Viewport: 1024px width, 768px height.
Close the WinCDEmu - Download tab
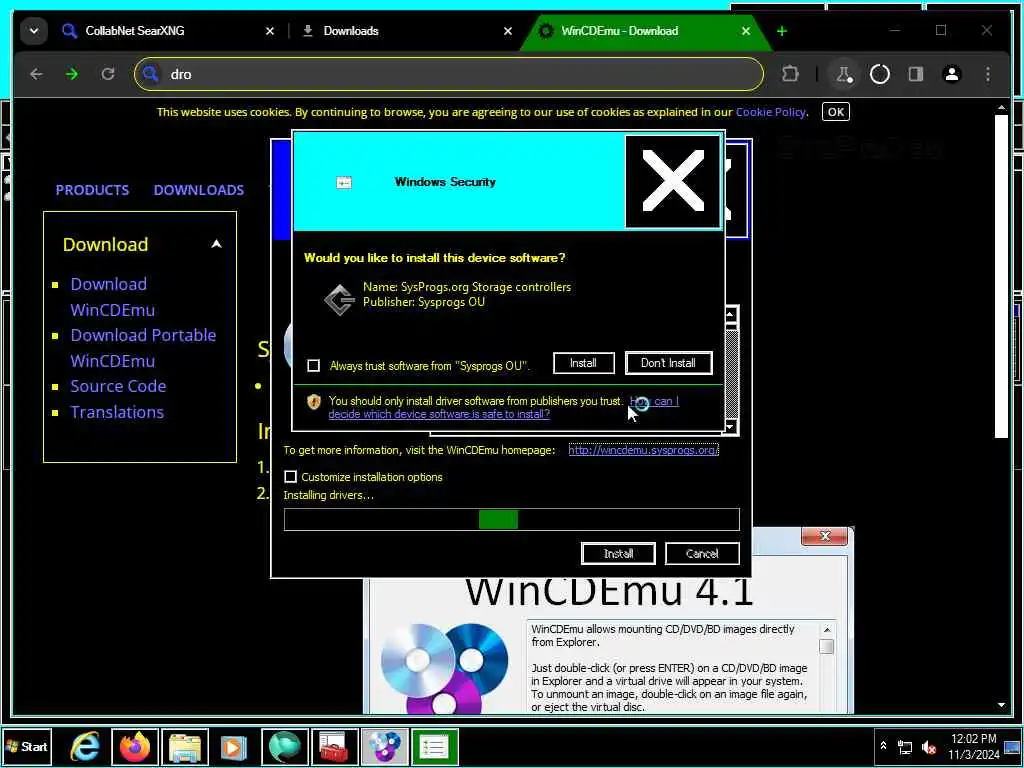tap(746, 31)
